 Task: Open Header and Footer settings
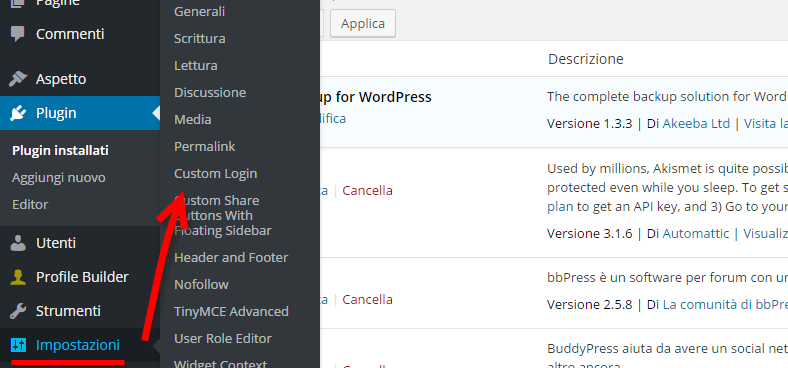click(231, 257)
